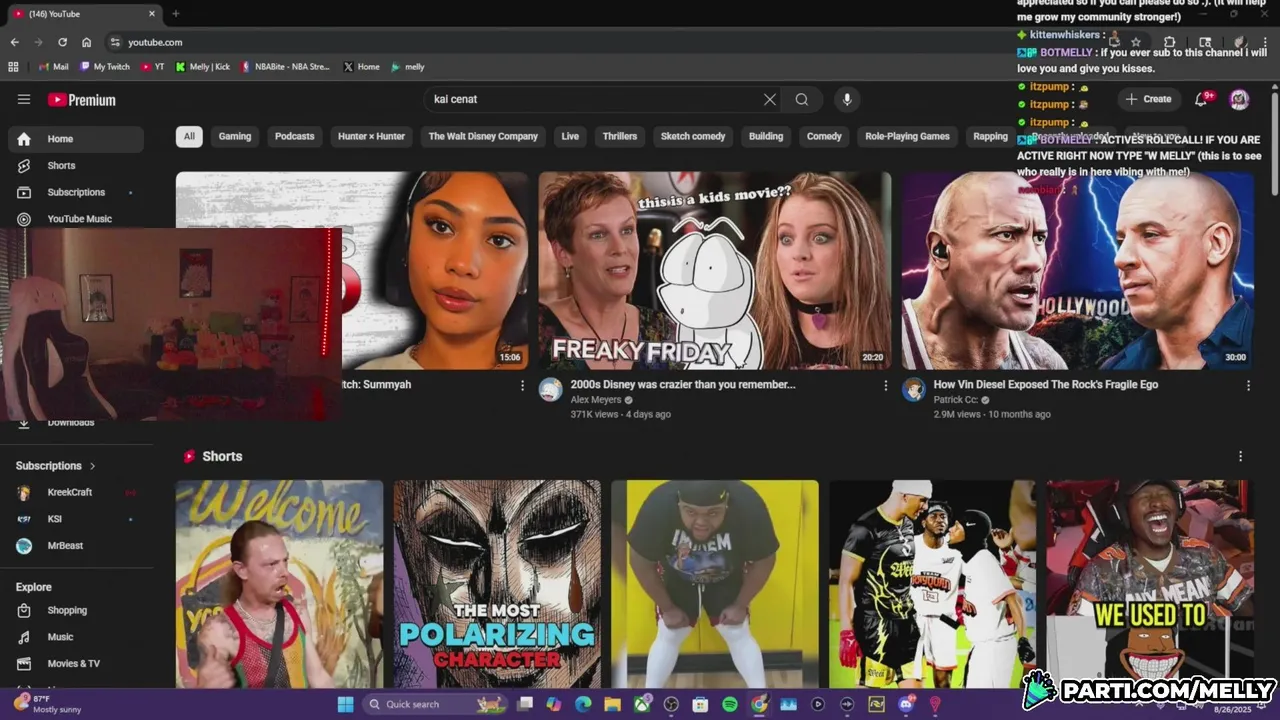
Task: Click the browser home icon
Action: (86, 42)
